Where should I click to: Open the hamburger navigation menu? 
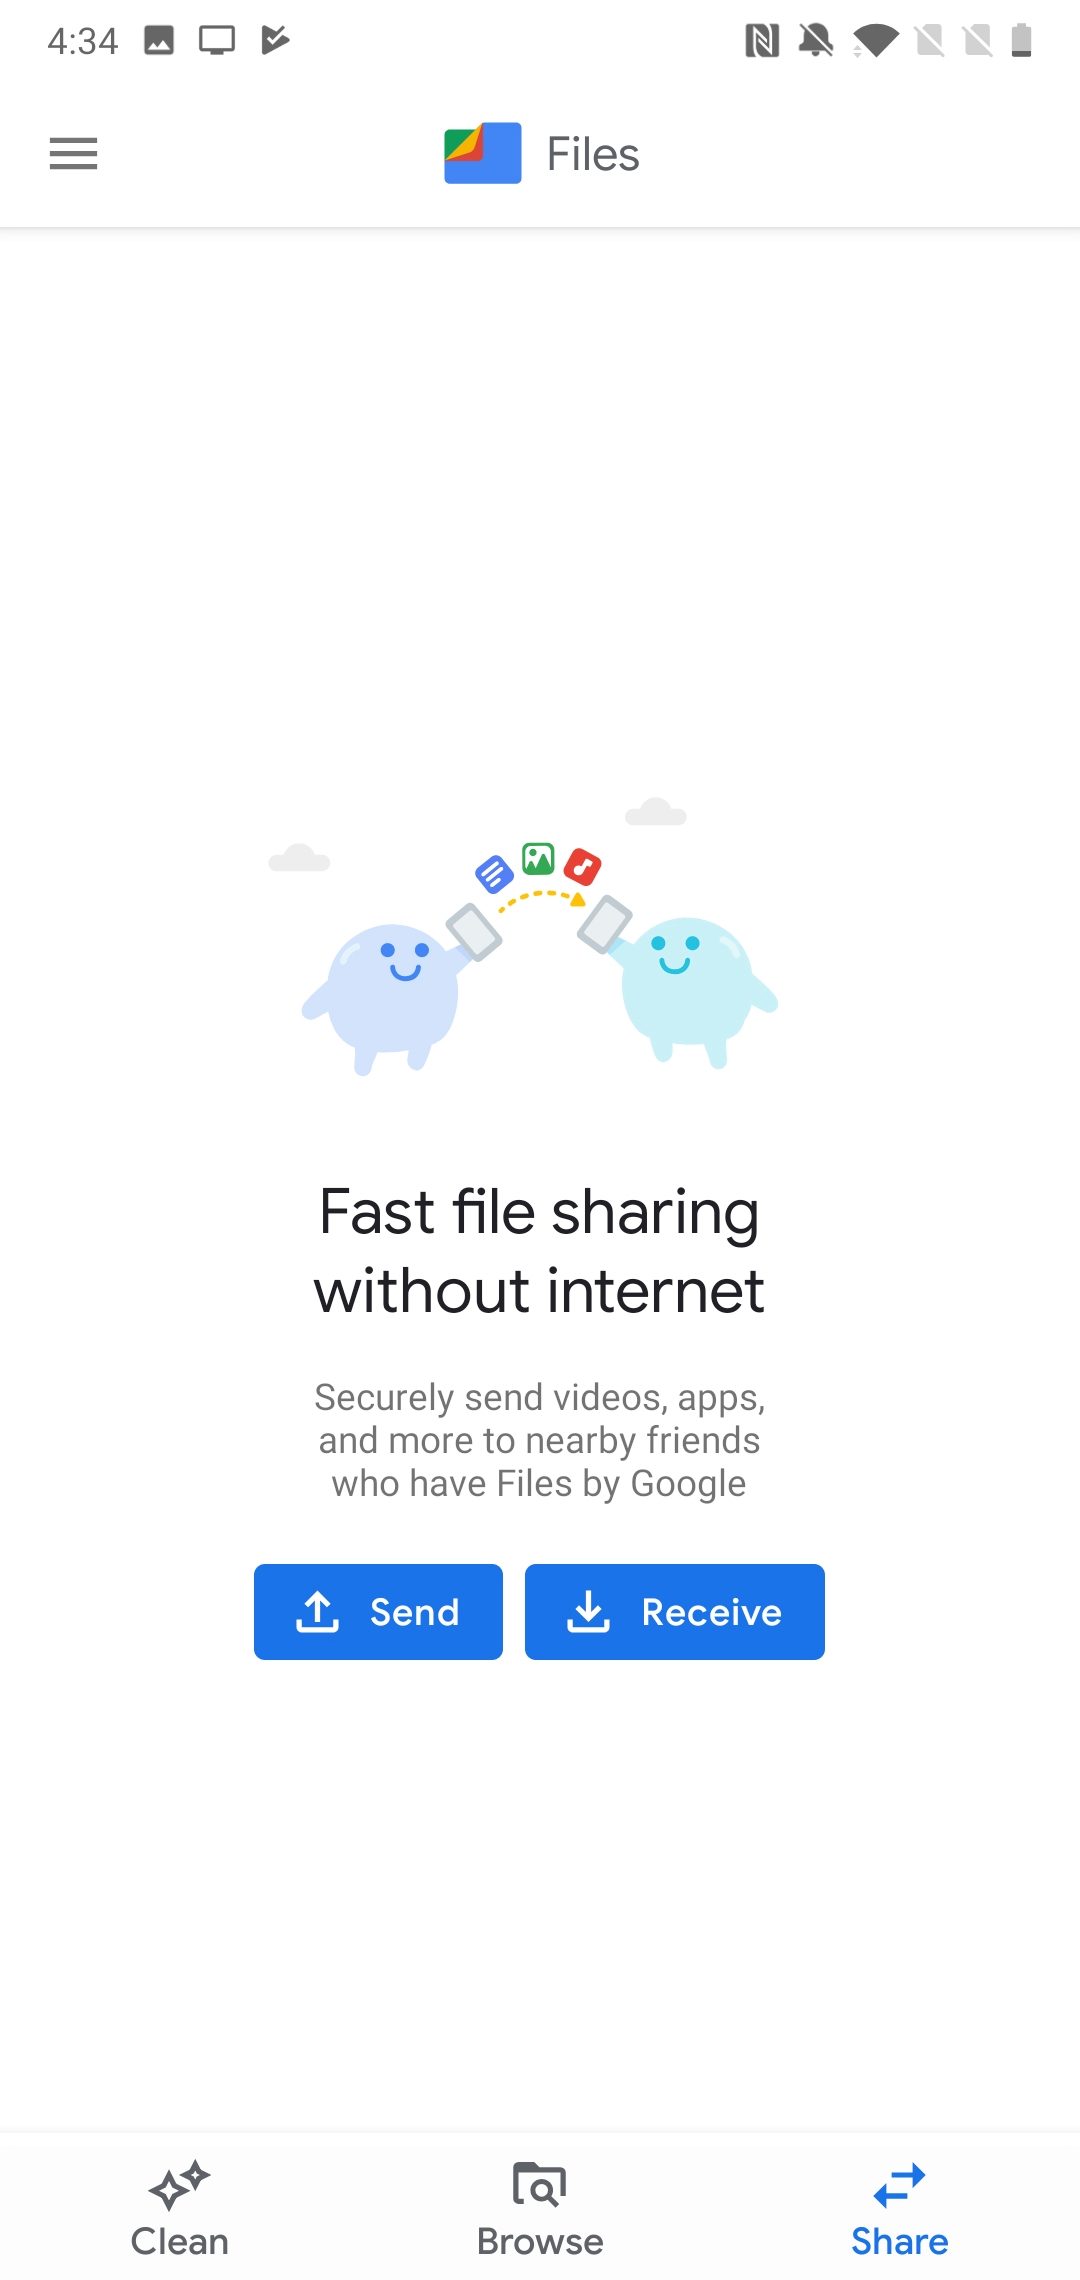coord(73,154)
